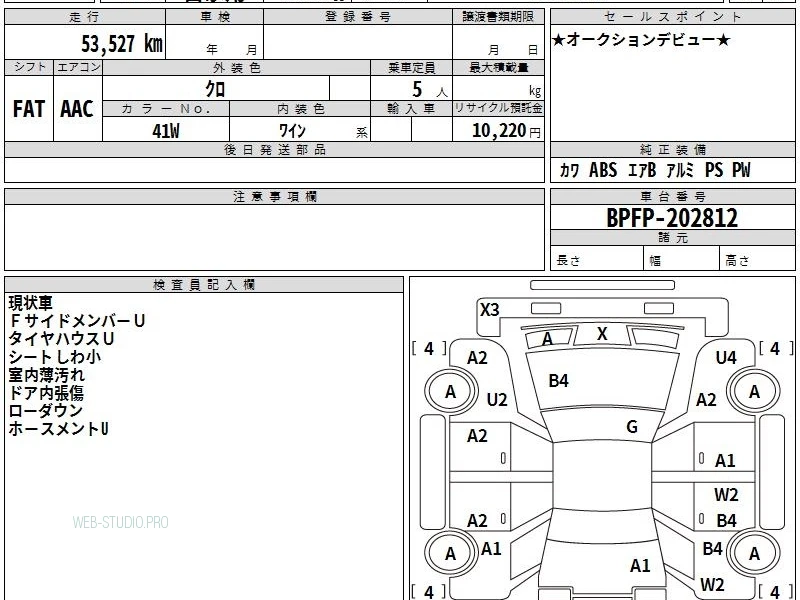Select the color code 41W
This screenshot has height=600, width=800.
coord(166,131)
